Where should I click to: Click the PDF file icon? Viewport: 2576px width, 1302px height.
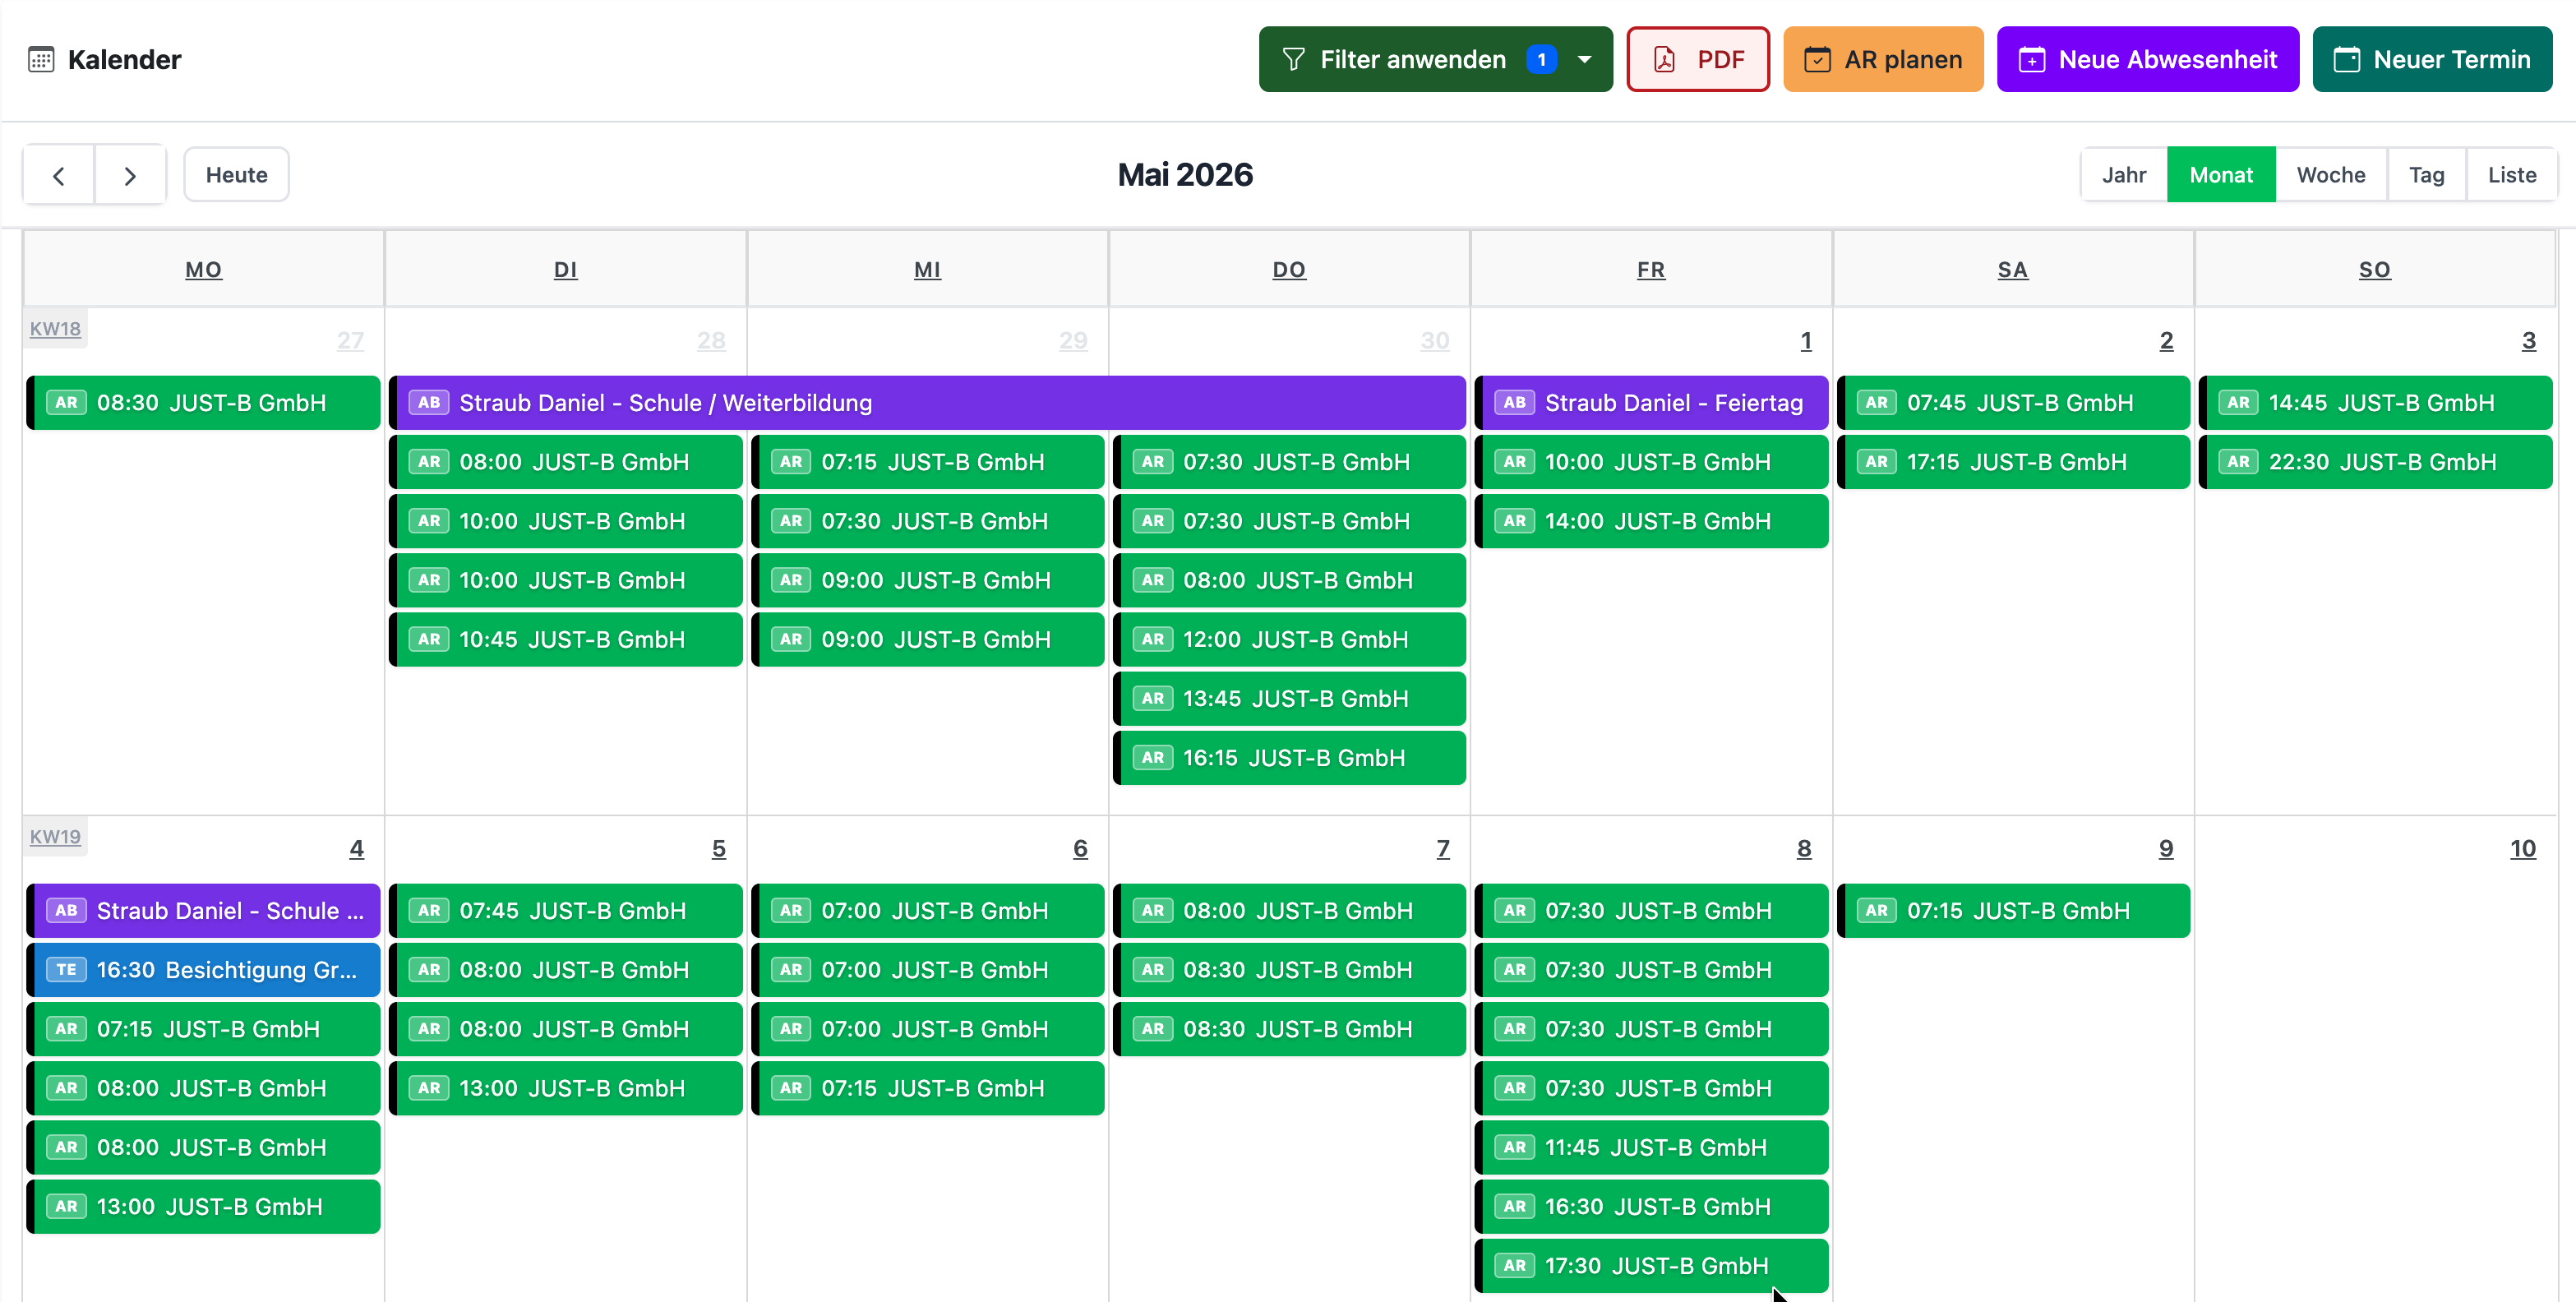(1664, 60)
